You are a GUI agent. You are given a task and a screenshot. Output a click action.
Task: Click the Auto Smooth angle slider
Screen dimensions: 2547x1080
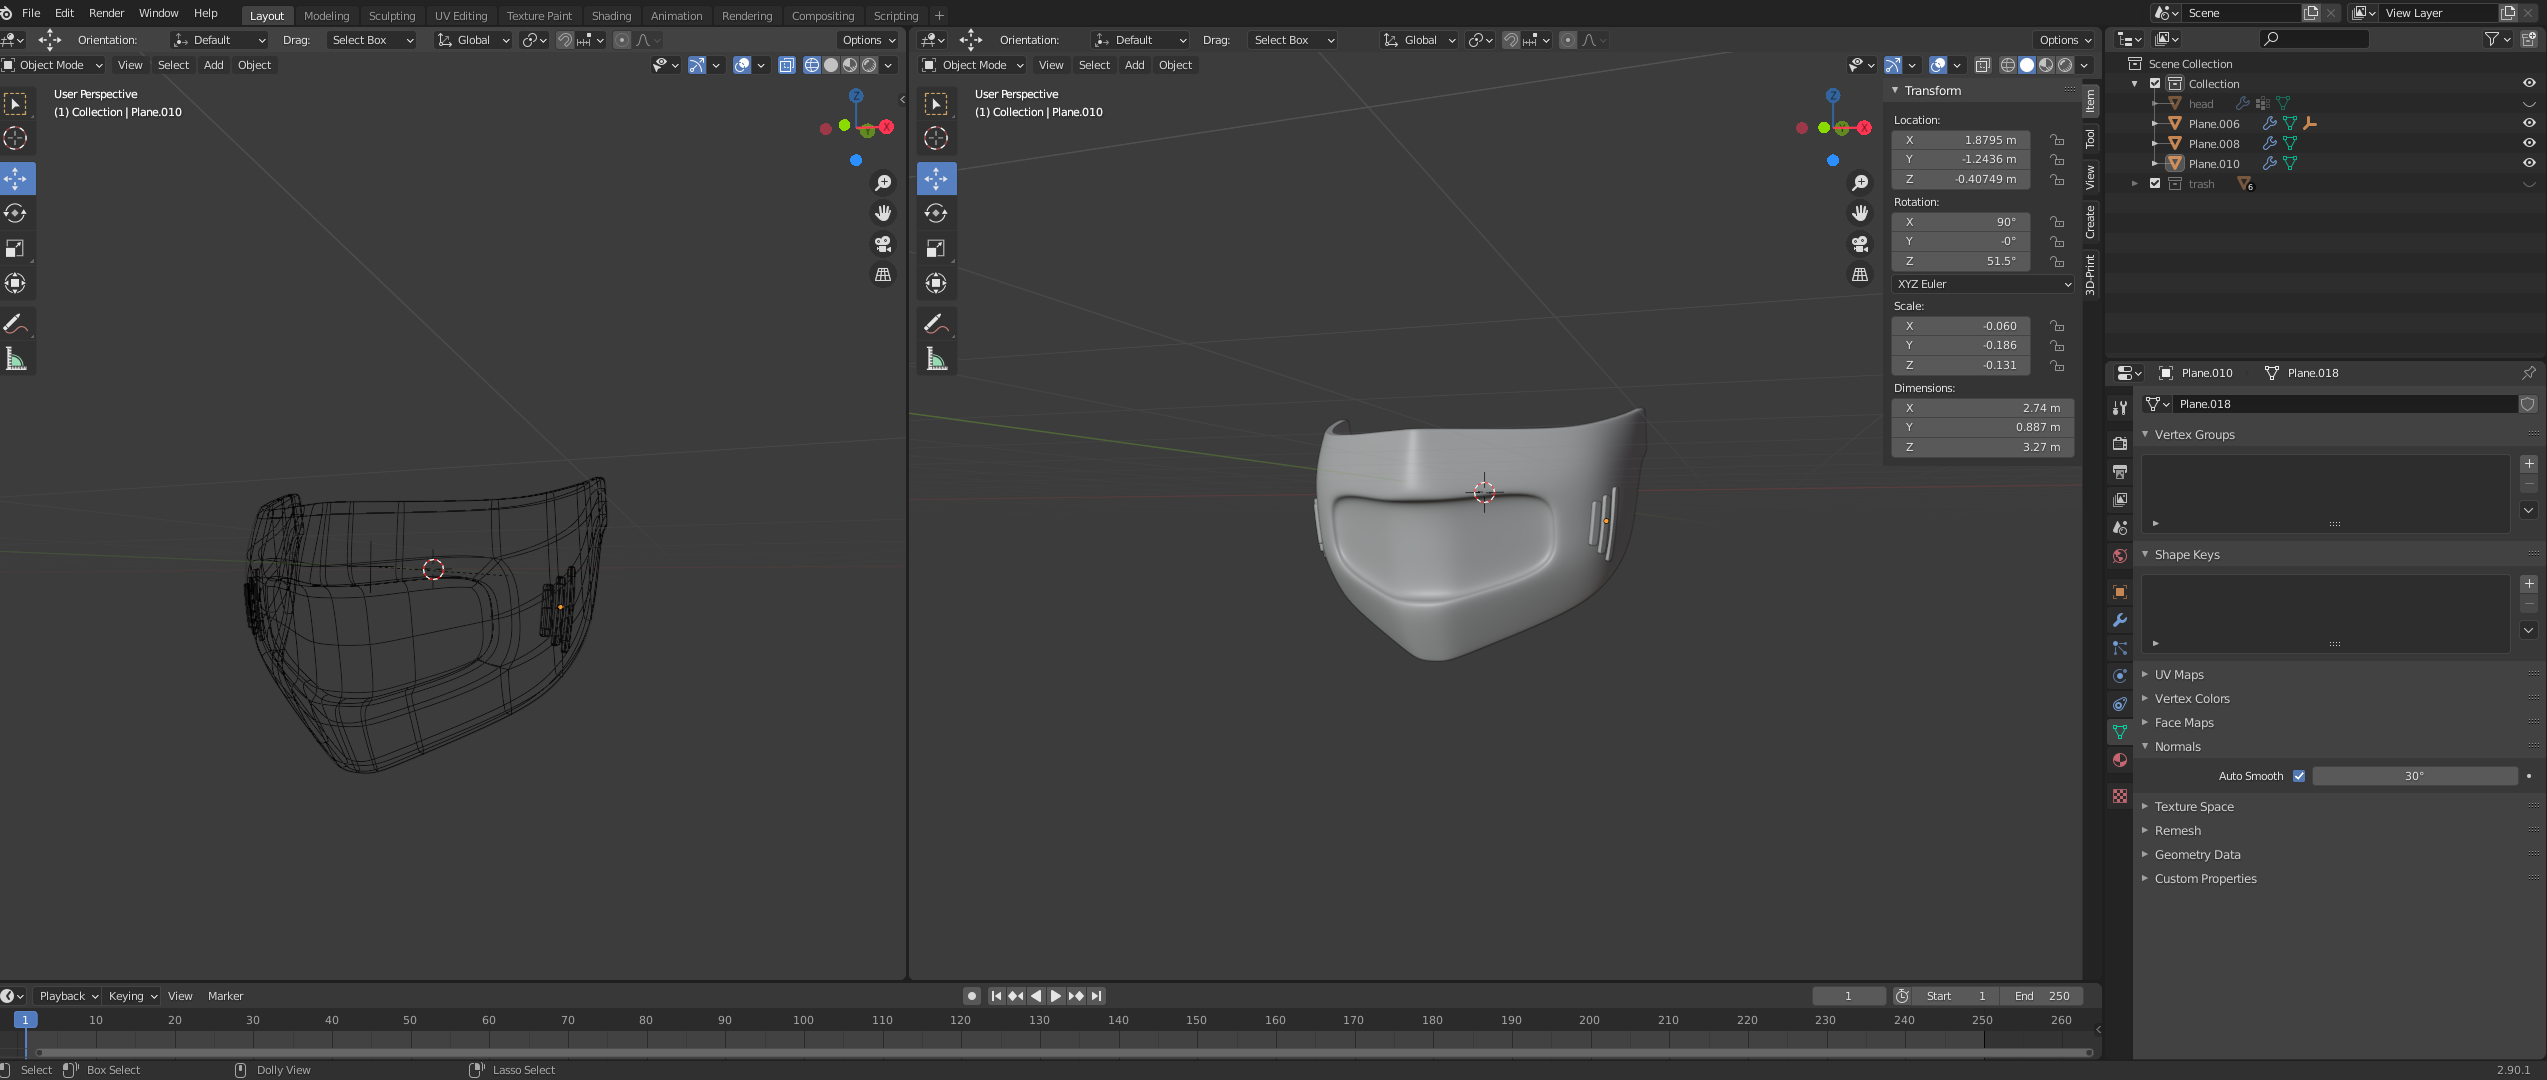tap(2414, 776)
